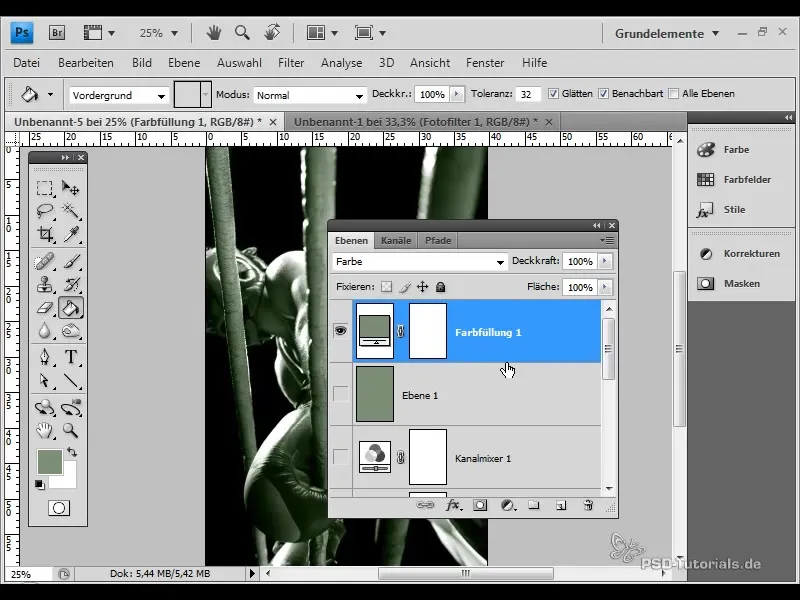
Task: Open the Ebene menu
Action: (x=184, y=63)
